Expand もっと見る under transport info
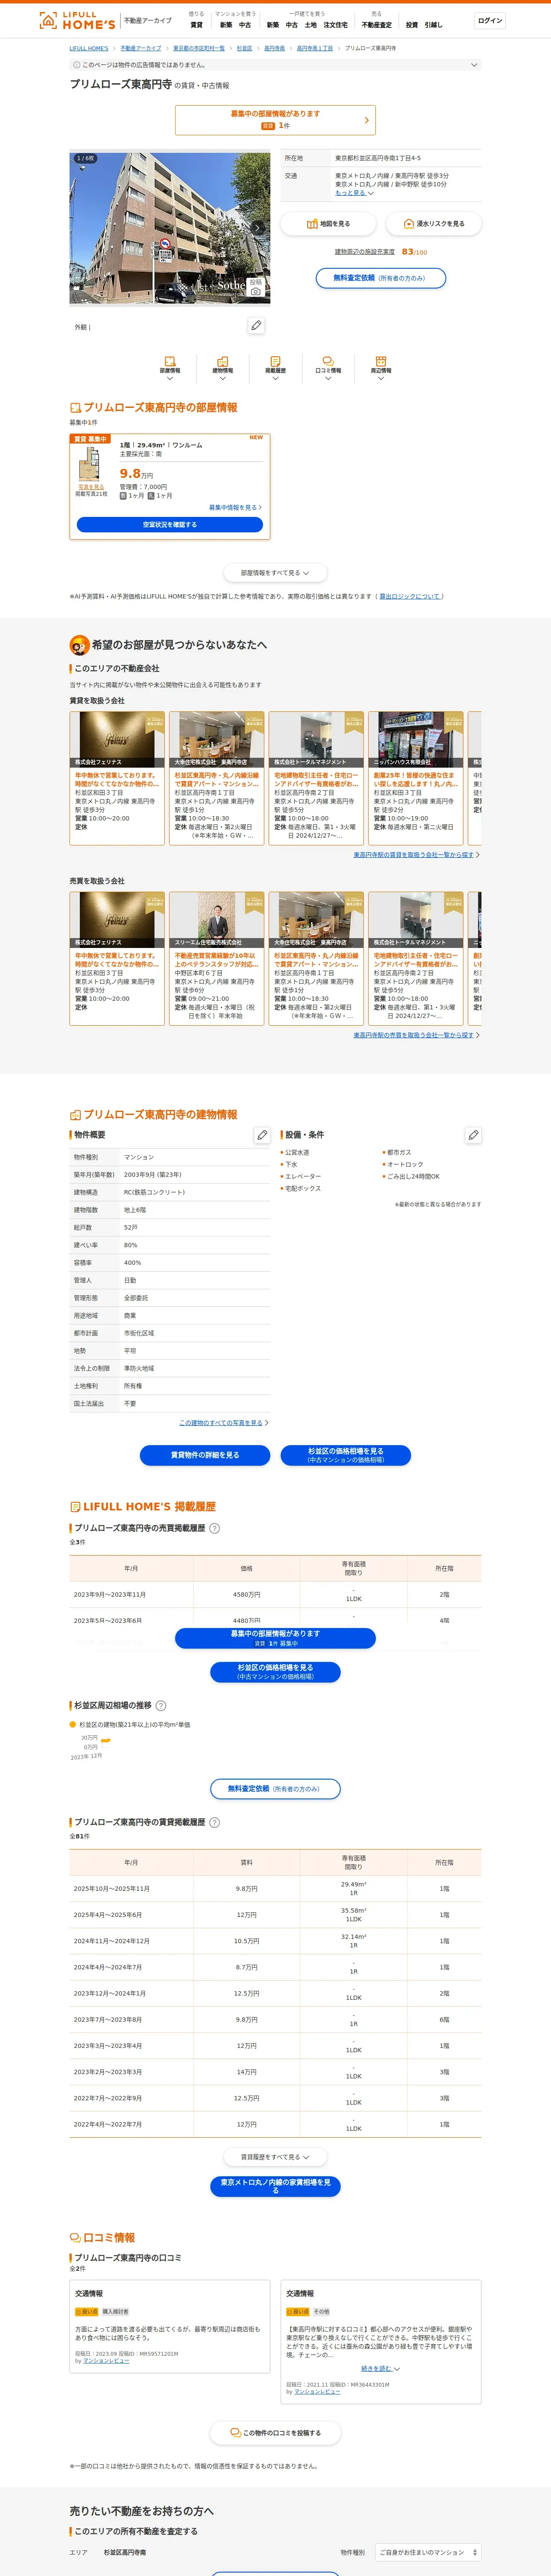The width and height of the screenshot is (551, 2576). pos(354,193)
